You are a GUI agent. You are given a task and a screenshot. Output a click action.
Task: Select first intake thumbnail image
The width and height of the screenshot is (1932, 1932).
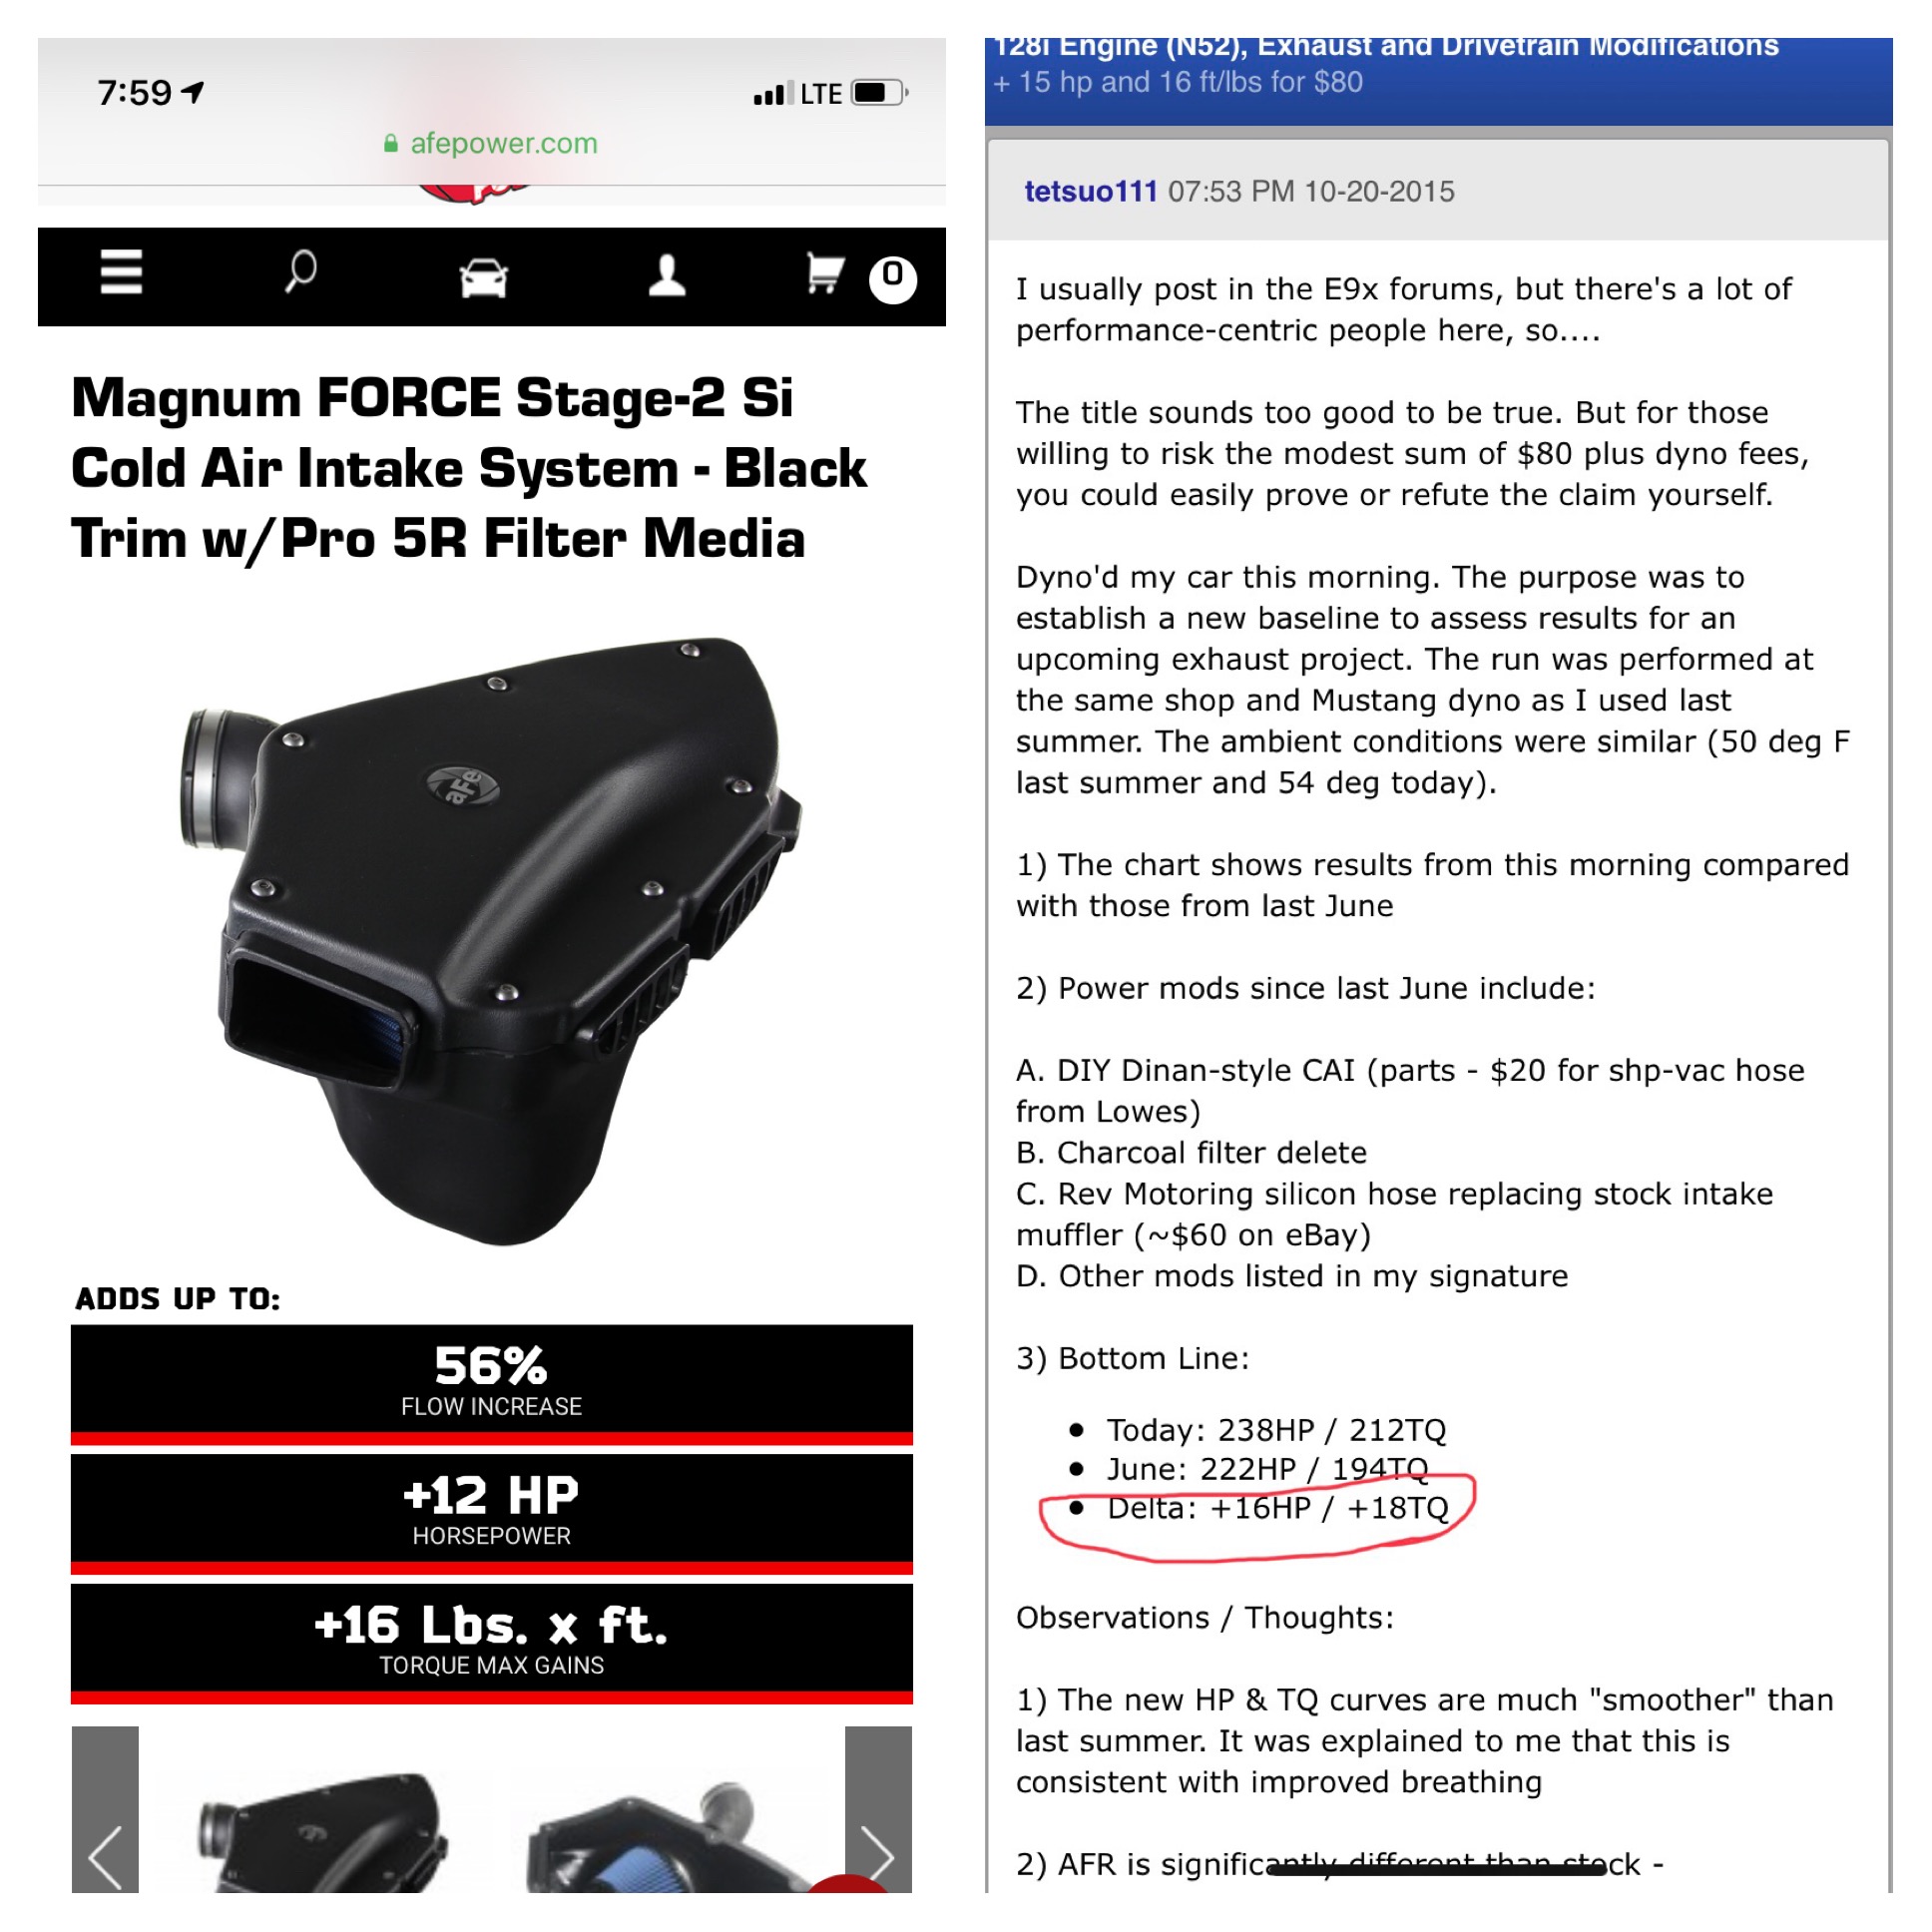pos(322,1831)
